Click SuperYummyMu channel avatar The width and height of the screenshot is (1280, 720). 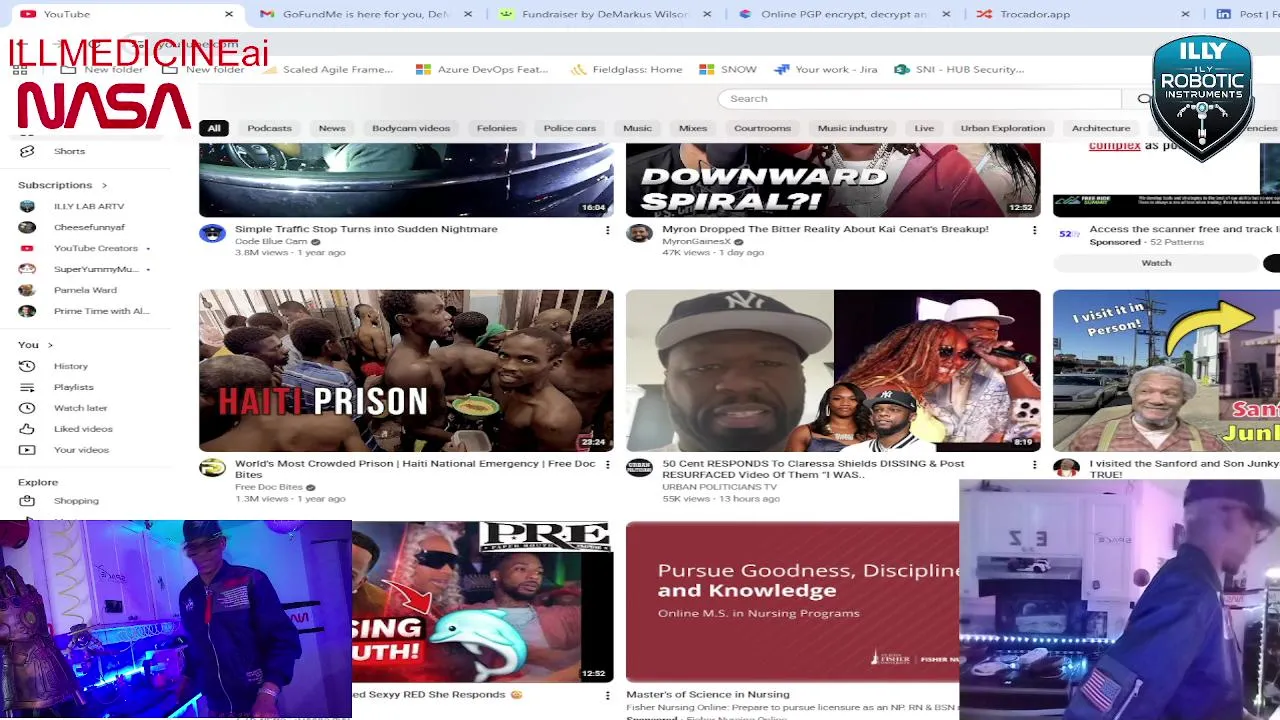click(x=27, y=269)
